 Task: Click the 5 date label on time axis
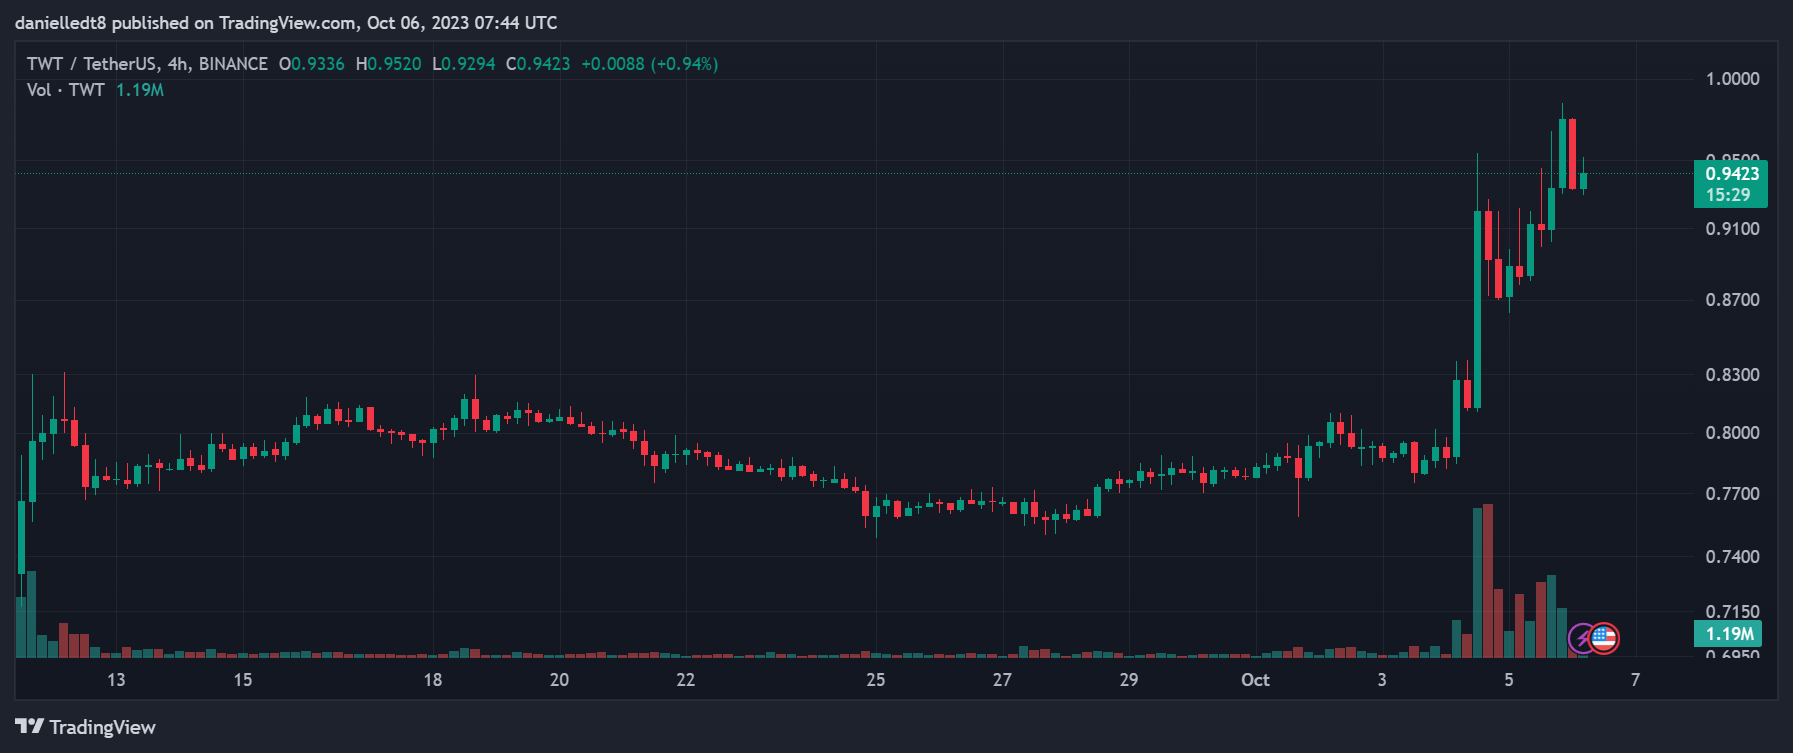coord(1509,680)
